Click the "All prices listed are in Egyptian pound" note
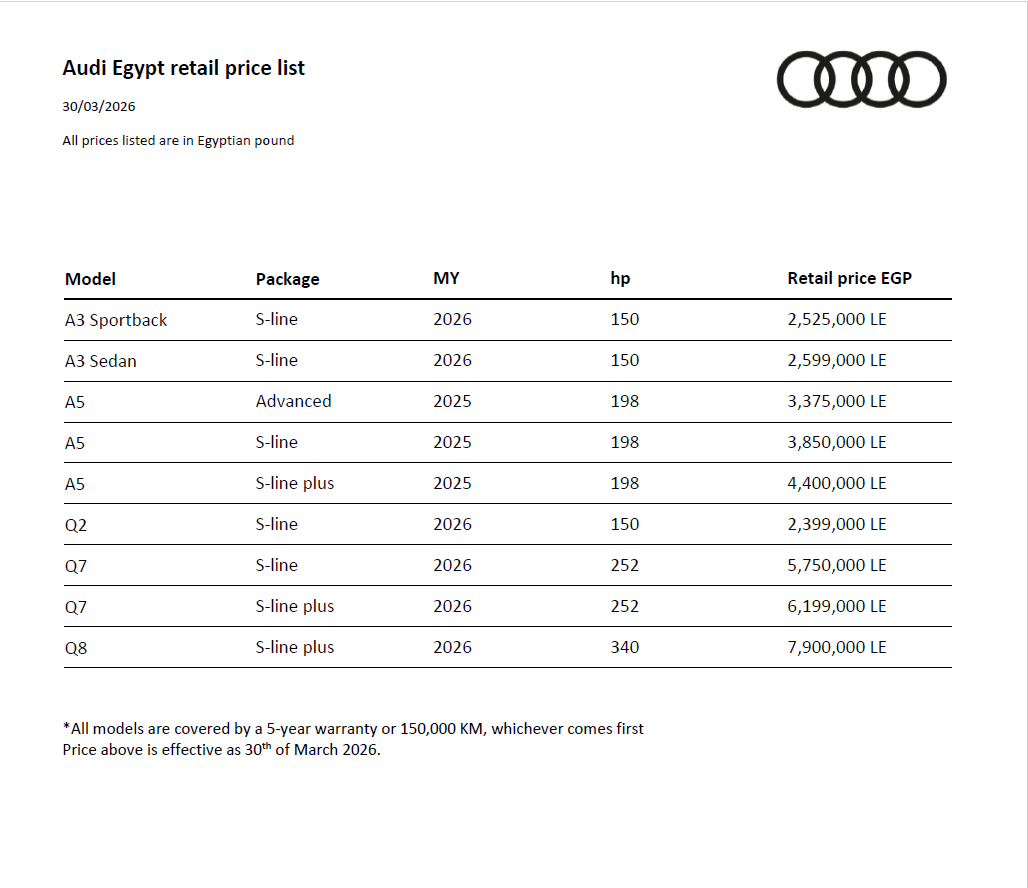Viewport: 1028px width, 888px height. [x=178, y=141]
